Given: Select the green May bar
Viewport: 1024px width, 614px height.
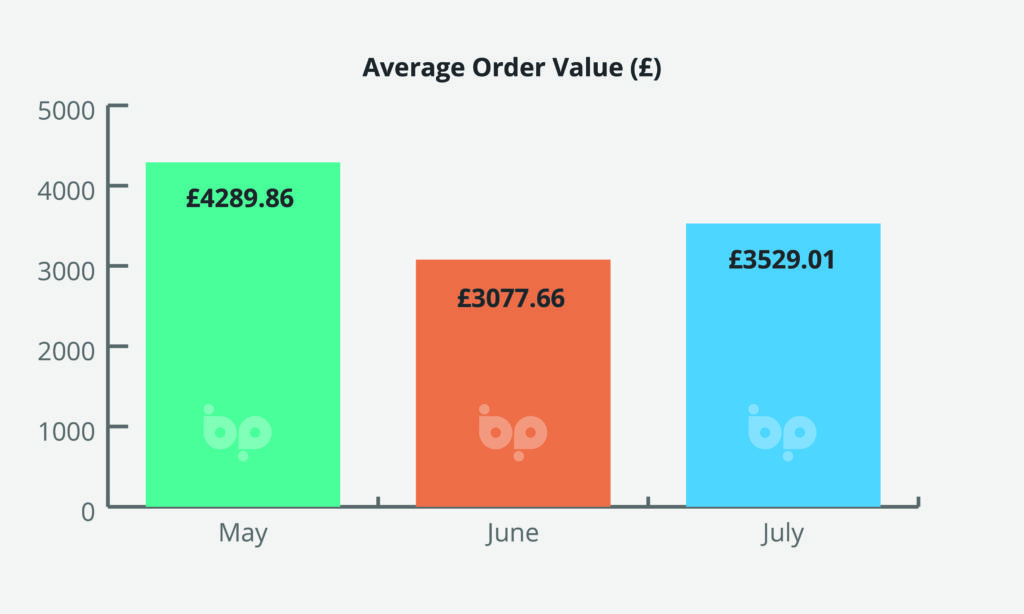Looking at the screenshot, I should 243,334.
